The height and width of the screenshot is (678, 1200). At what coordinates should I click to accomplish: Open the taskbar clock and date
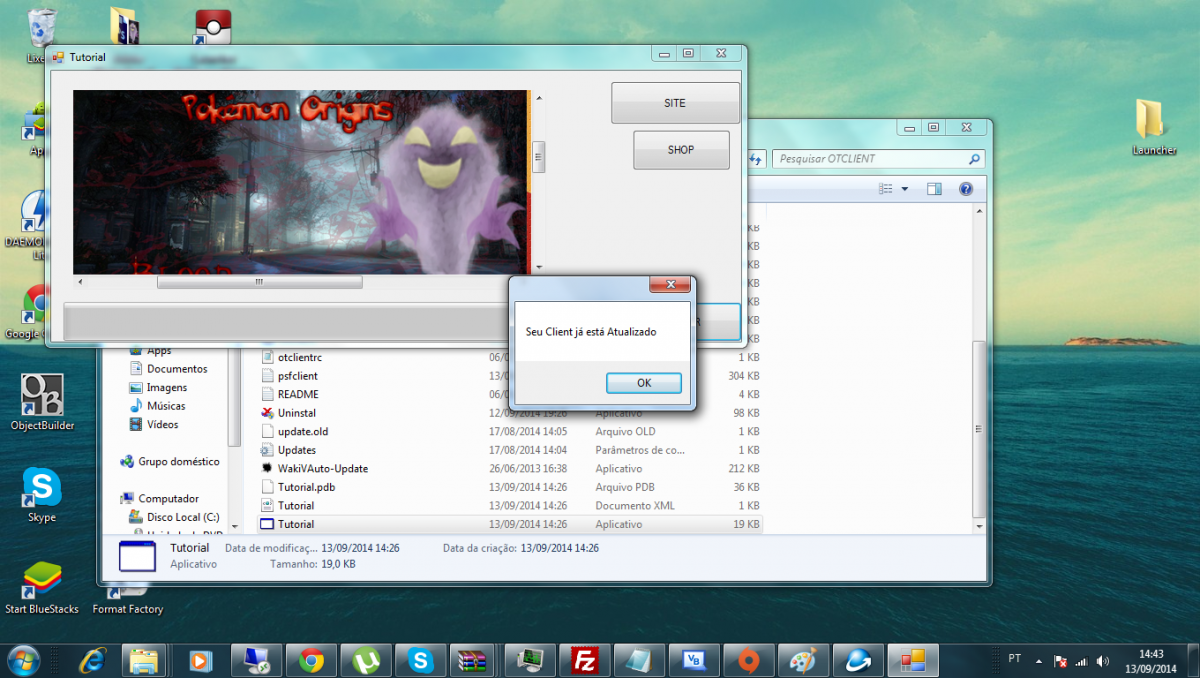pos(1152,660)
